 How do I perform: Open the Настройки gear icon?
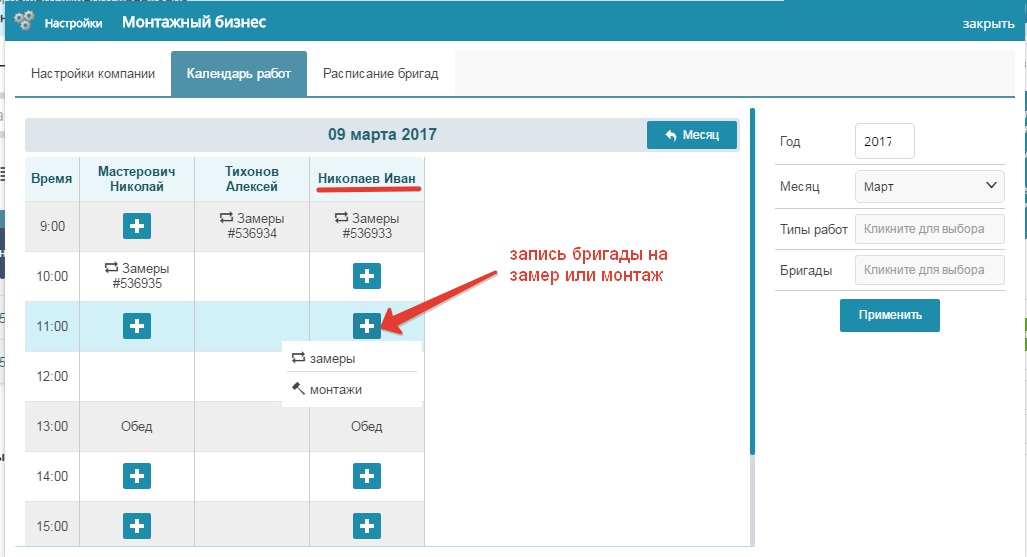[25, 21]
